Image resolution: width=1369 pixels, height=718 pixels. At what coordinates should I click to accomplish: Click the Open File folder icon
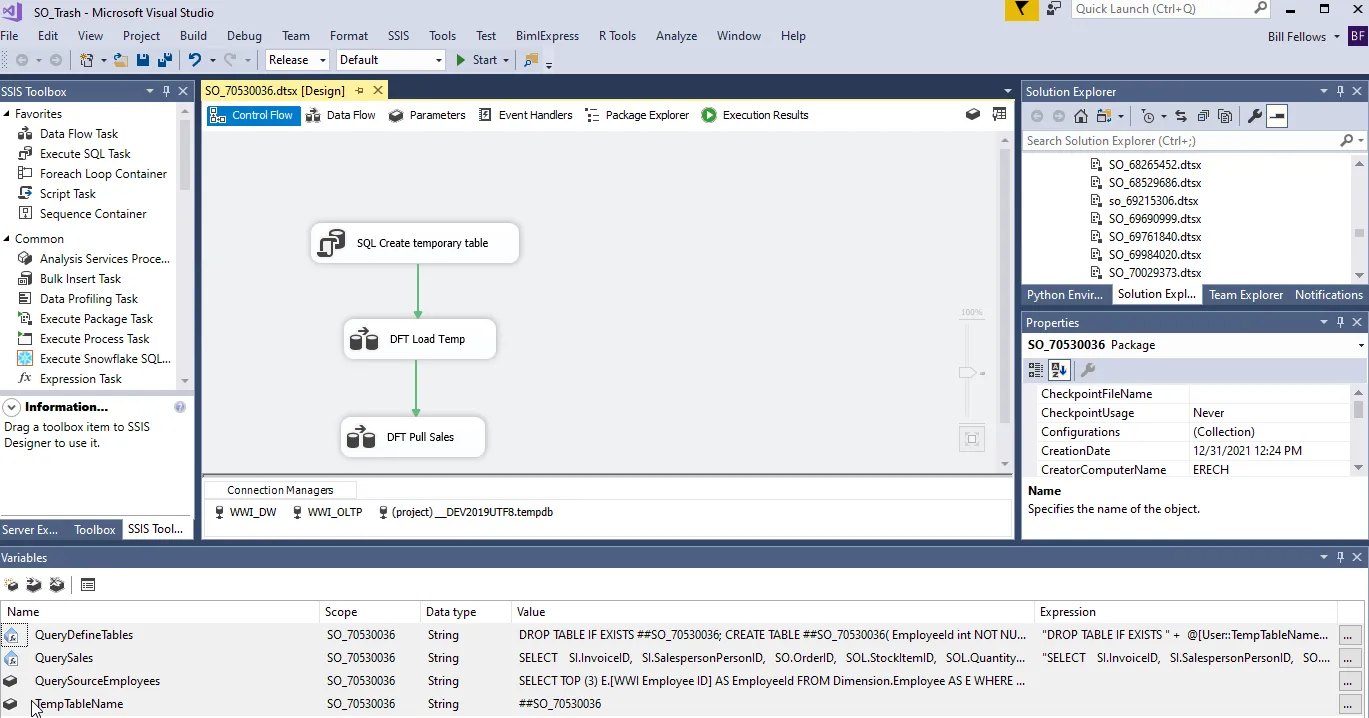pos(120,60)
